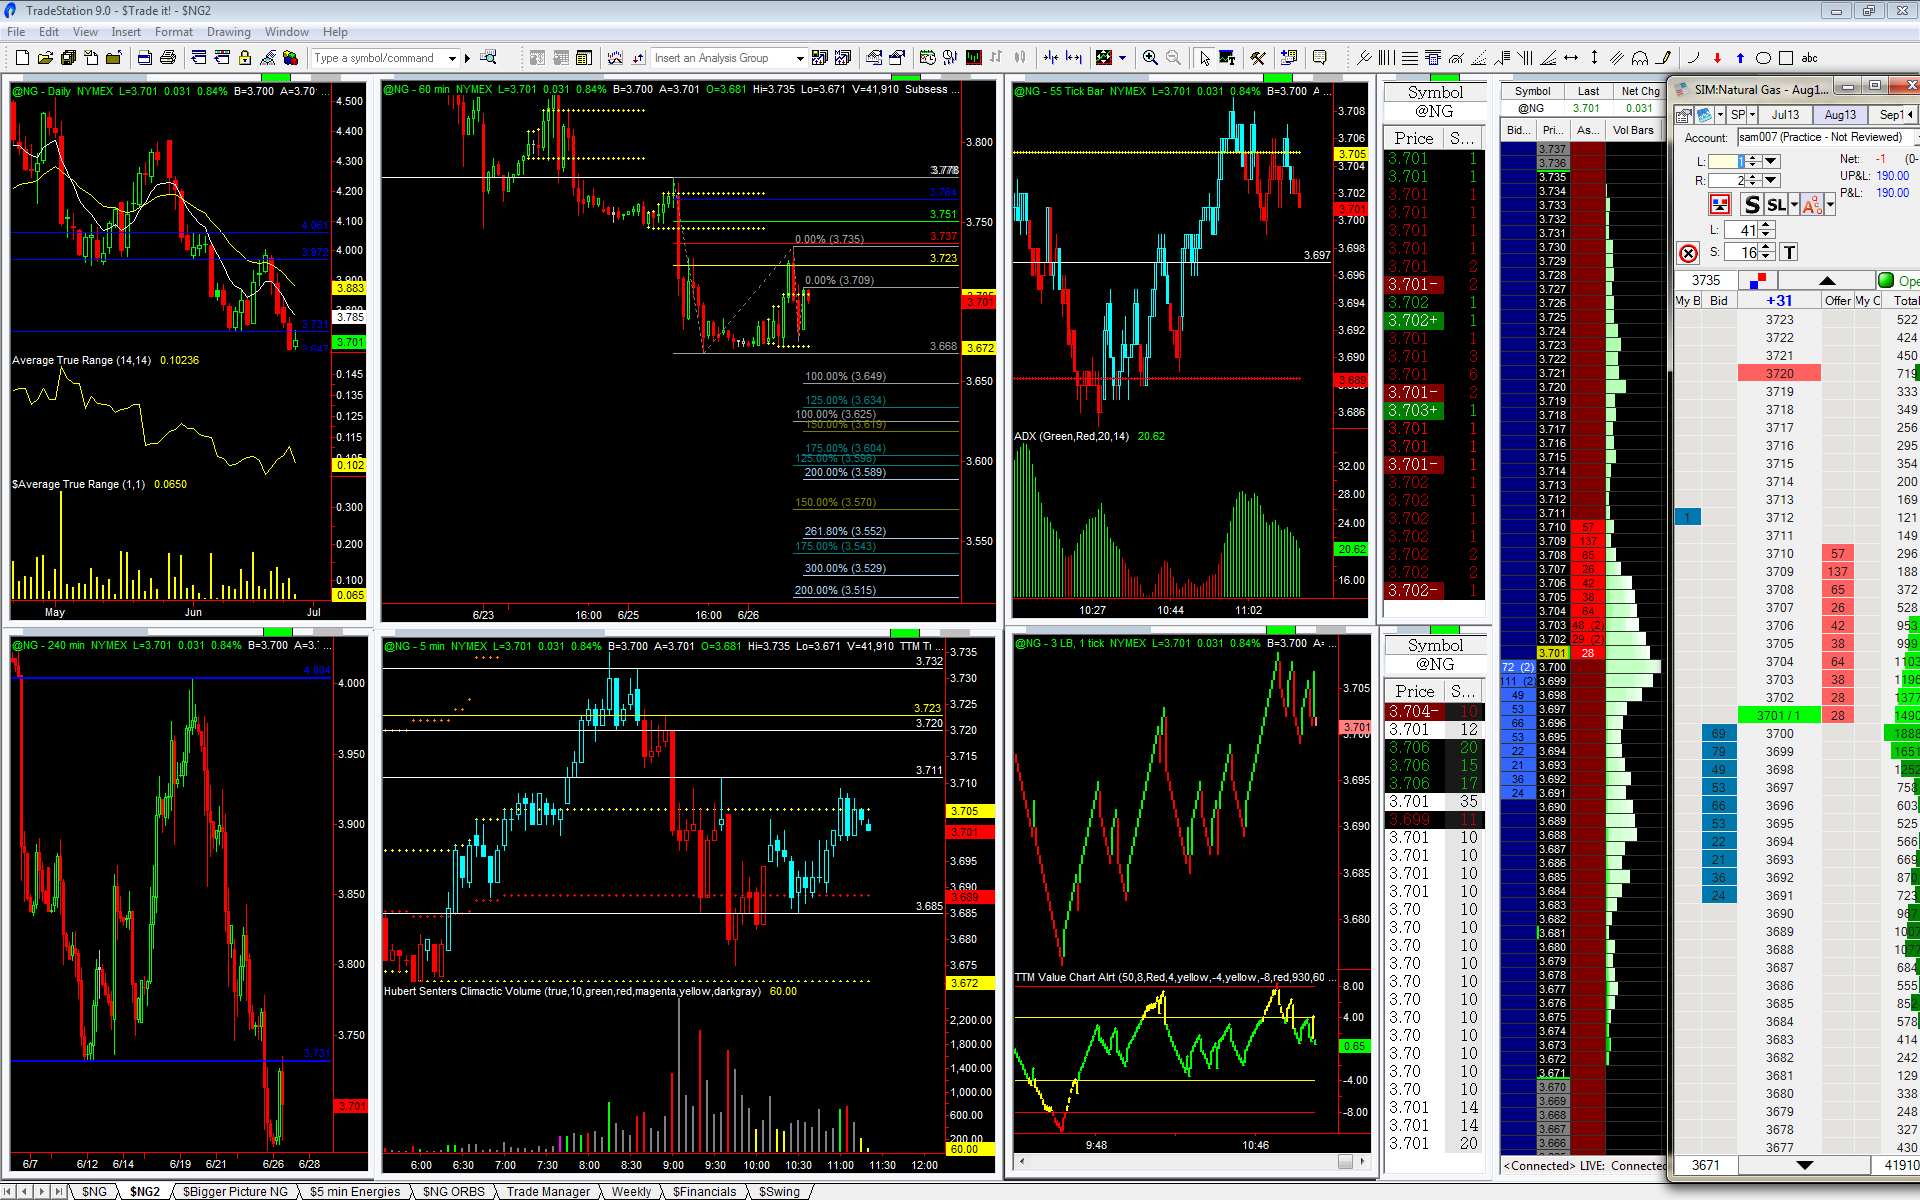Click the SP button in Matrix toolbar
The image size is (1920, 1200).
1738,115
